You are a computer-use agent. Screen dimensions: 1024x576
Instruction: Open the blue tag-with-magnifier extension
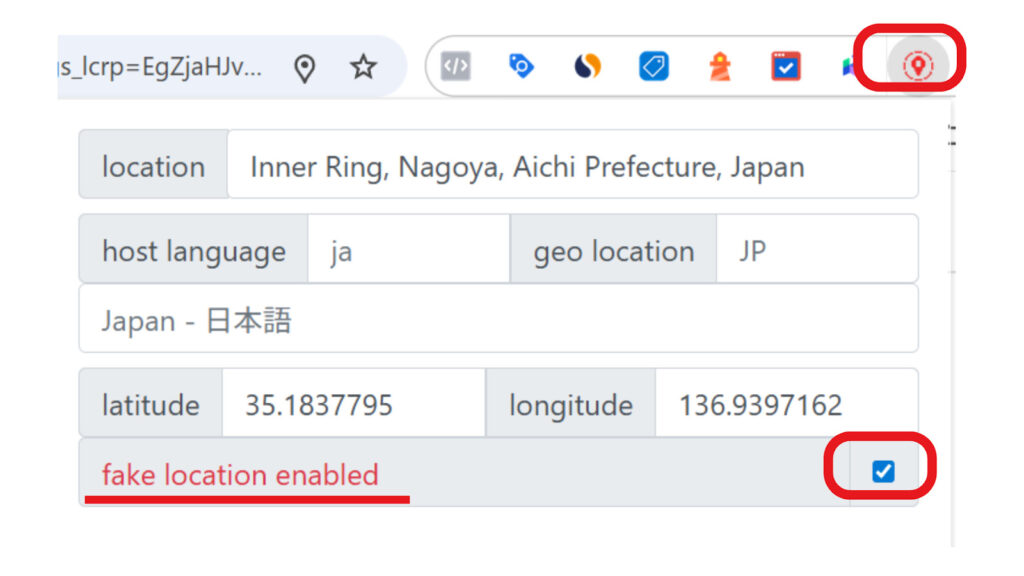click(x=521, y=67)
